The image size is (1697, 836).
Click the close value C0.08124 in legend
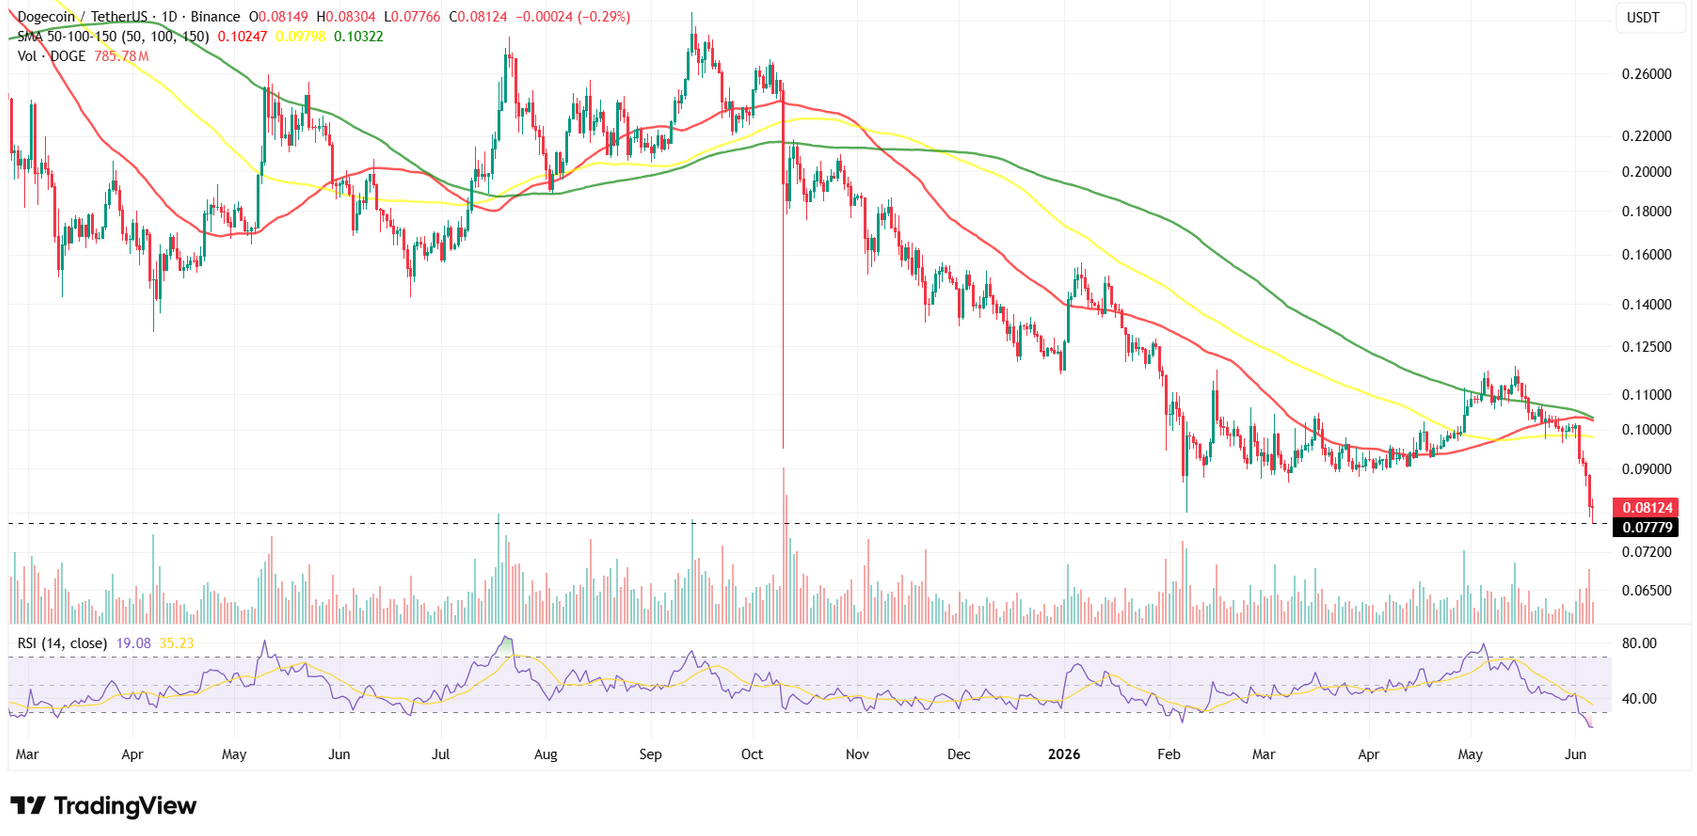pos(478,17)
